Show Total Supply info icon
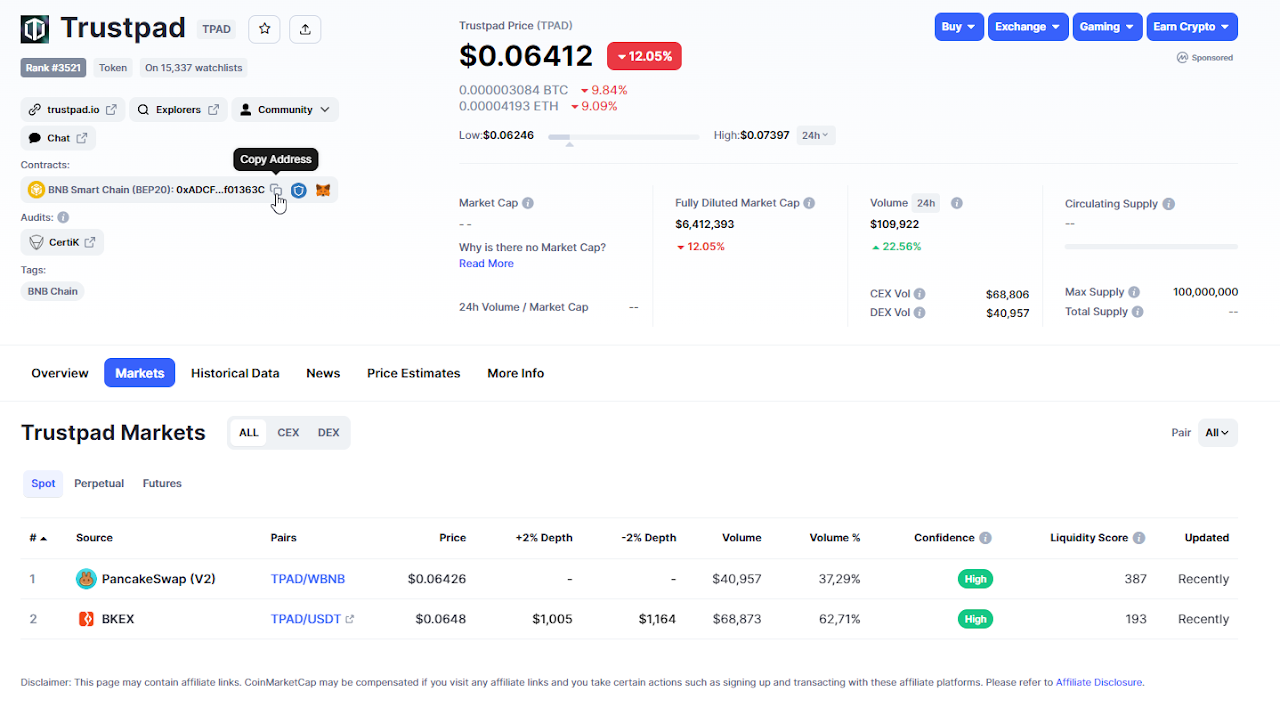The height and width of the screenshot is (716, 1280). [1138, 312]
